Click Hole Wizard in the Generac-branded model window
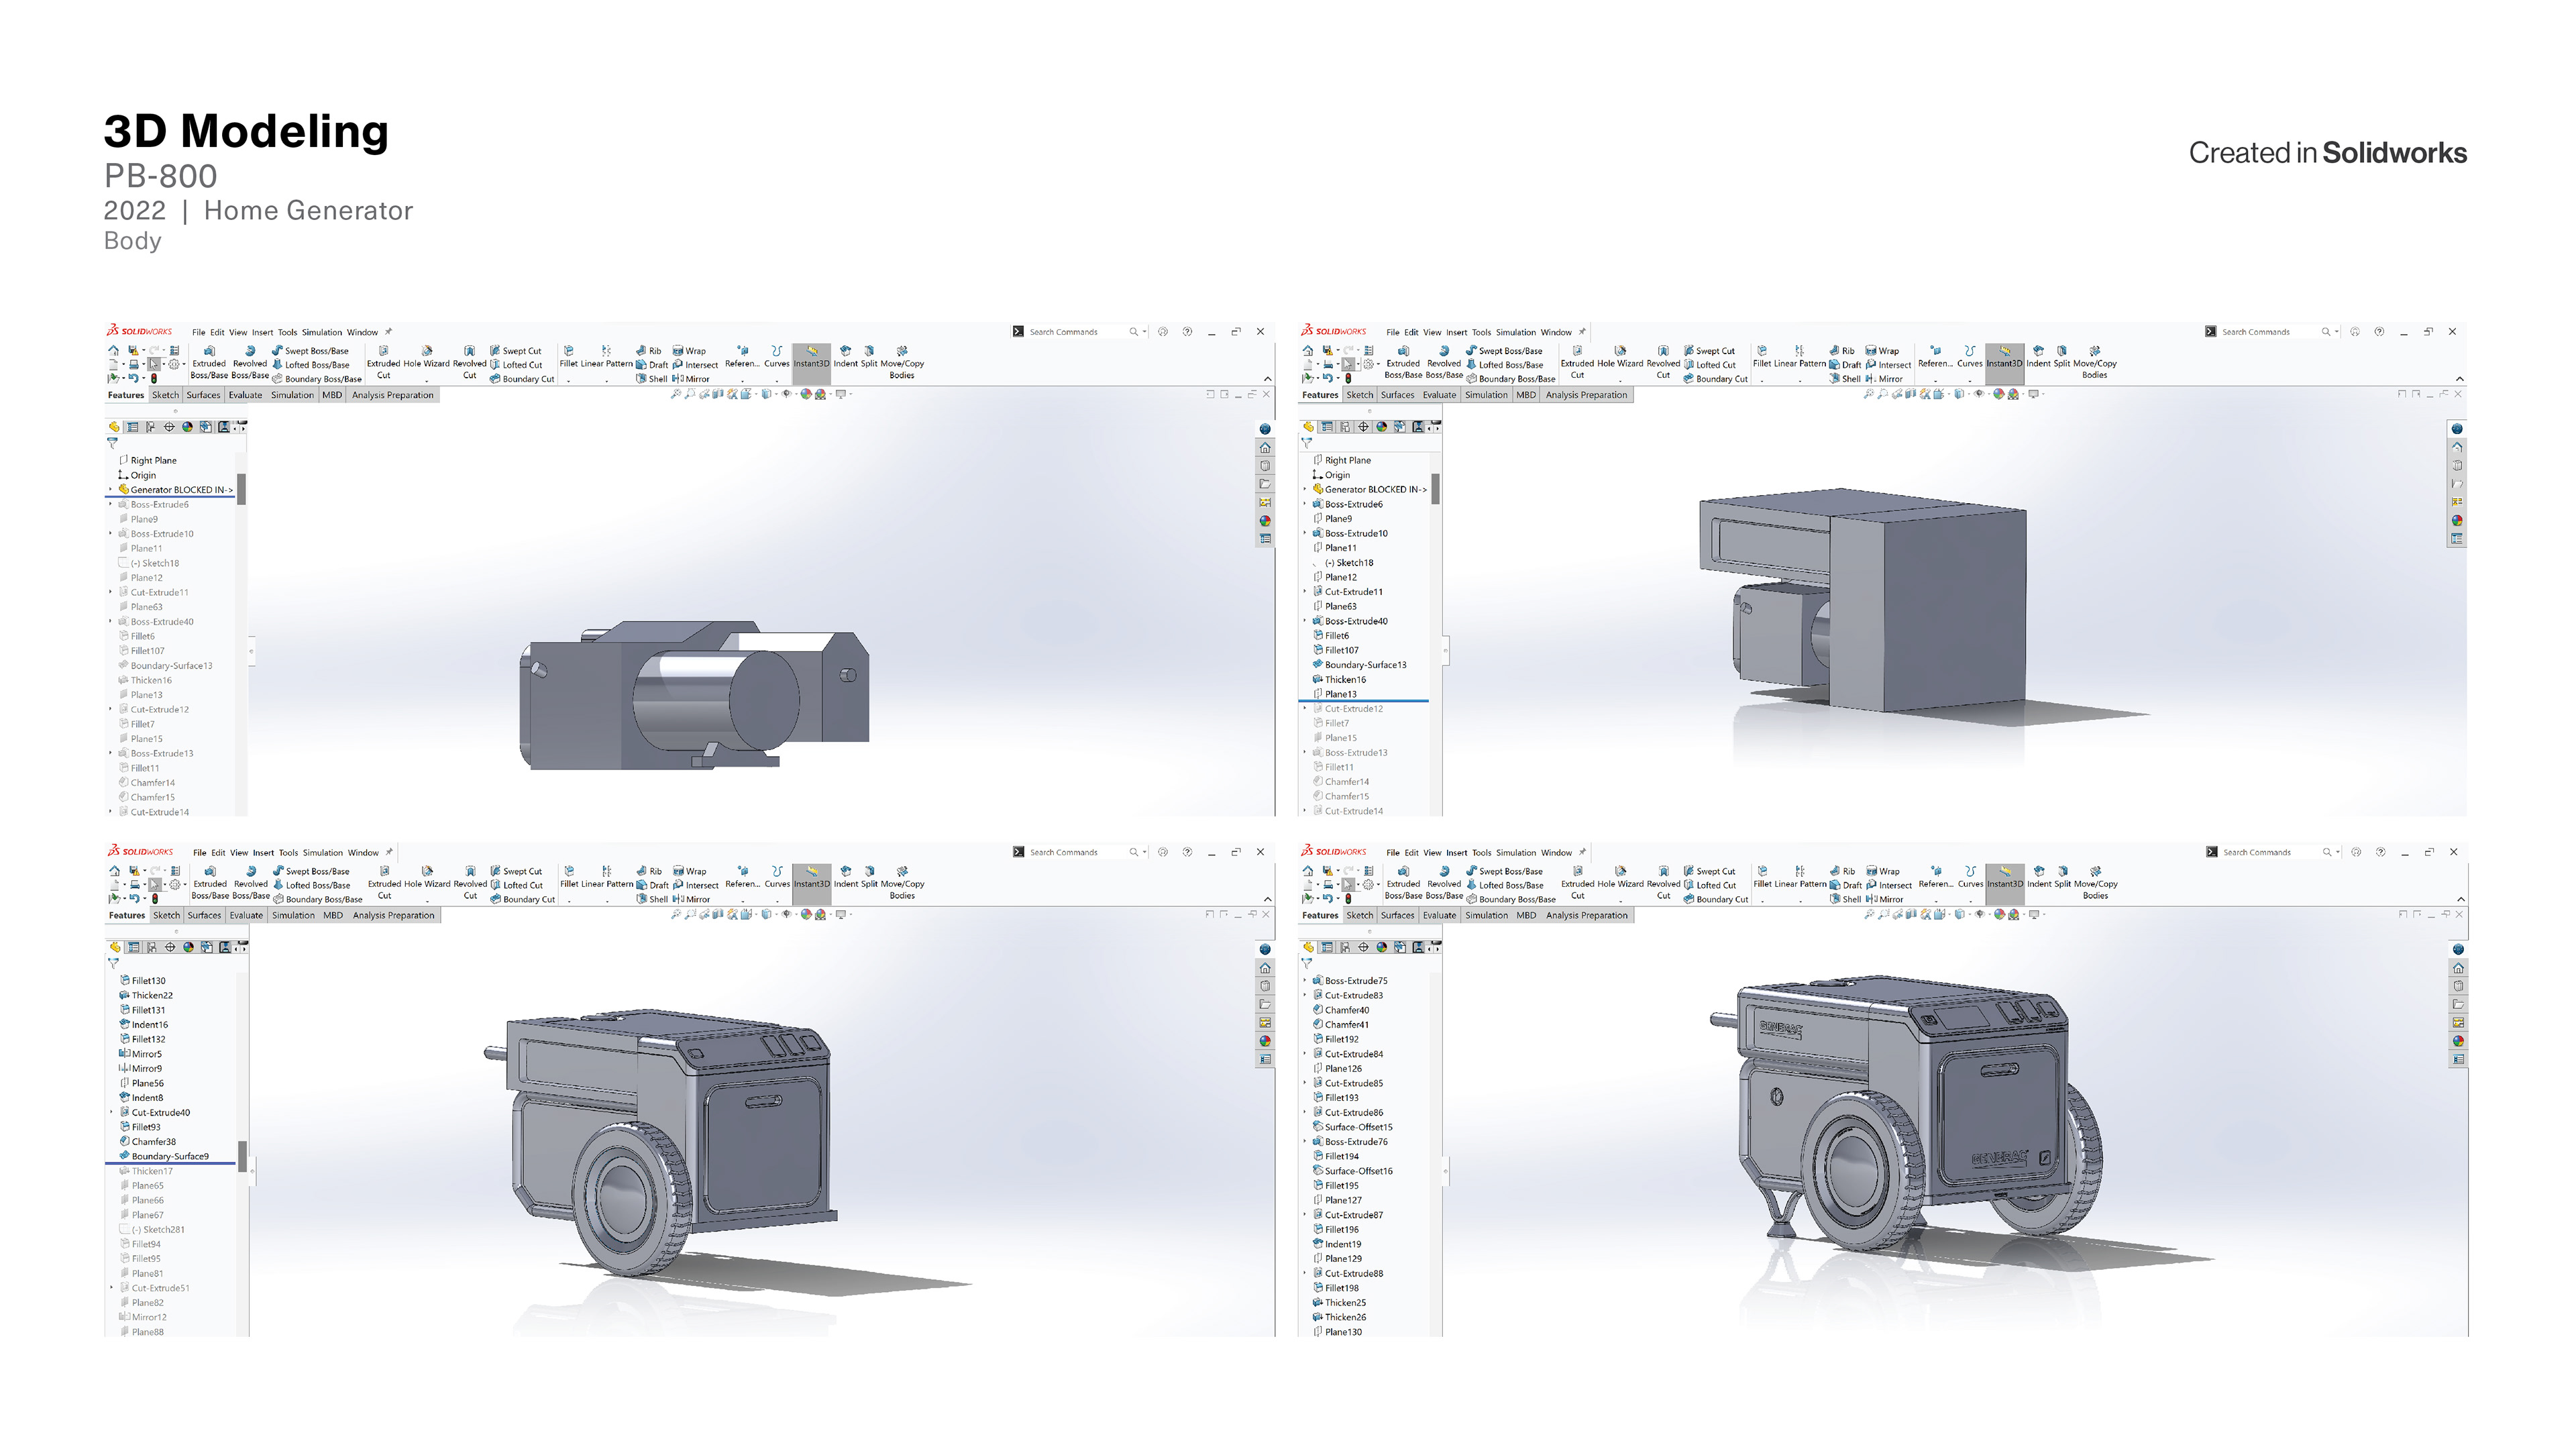The height and width of the screenshot is (1449, 2576). coord(1620,877)
